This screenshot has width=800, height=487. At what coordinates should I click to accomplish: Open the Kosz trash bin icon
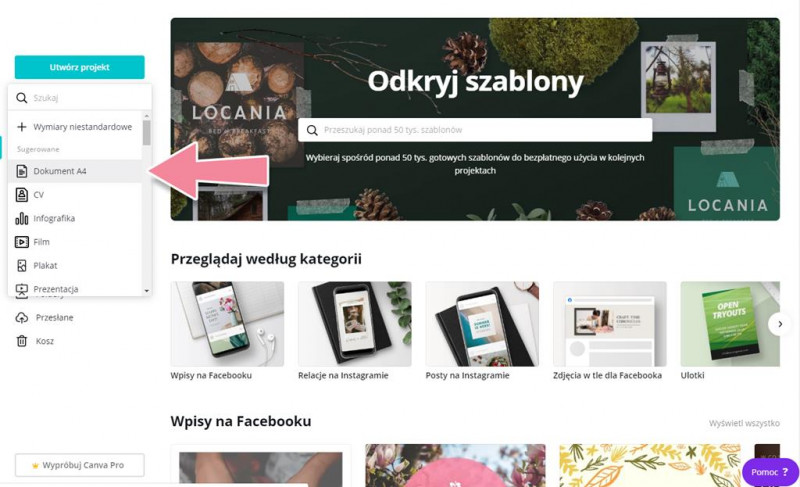point(21,341)
